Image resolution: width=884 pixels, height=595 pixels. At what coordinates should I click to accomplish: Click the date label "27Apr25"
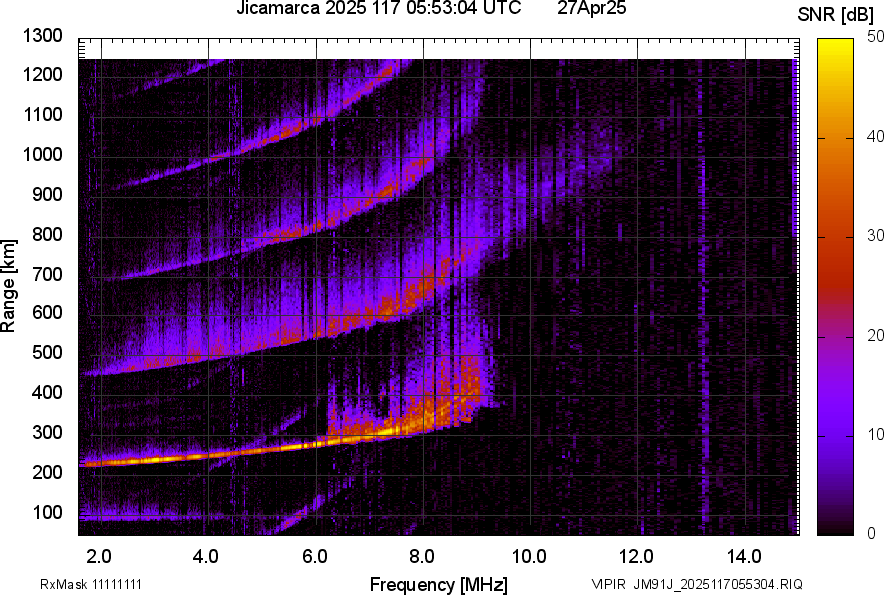[x=591, y=8]
